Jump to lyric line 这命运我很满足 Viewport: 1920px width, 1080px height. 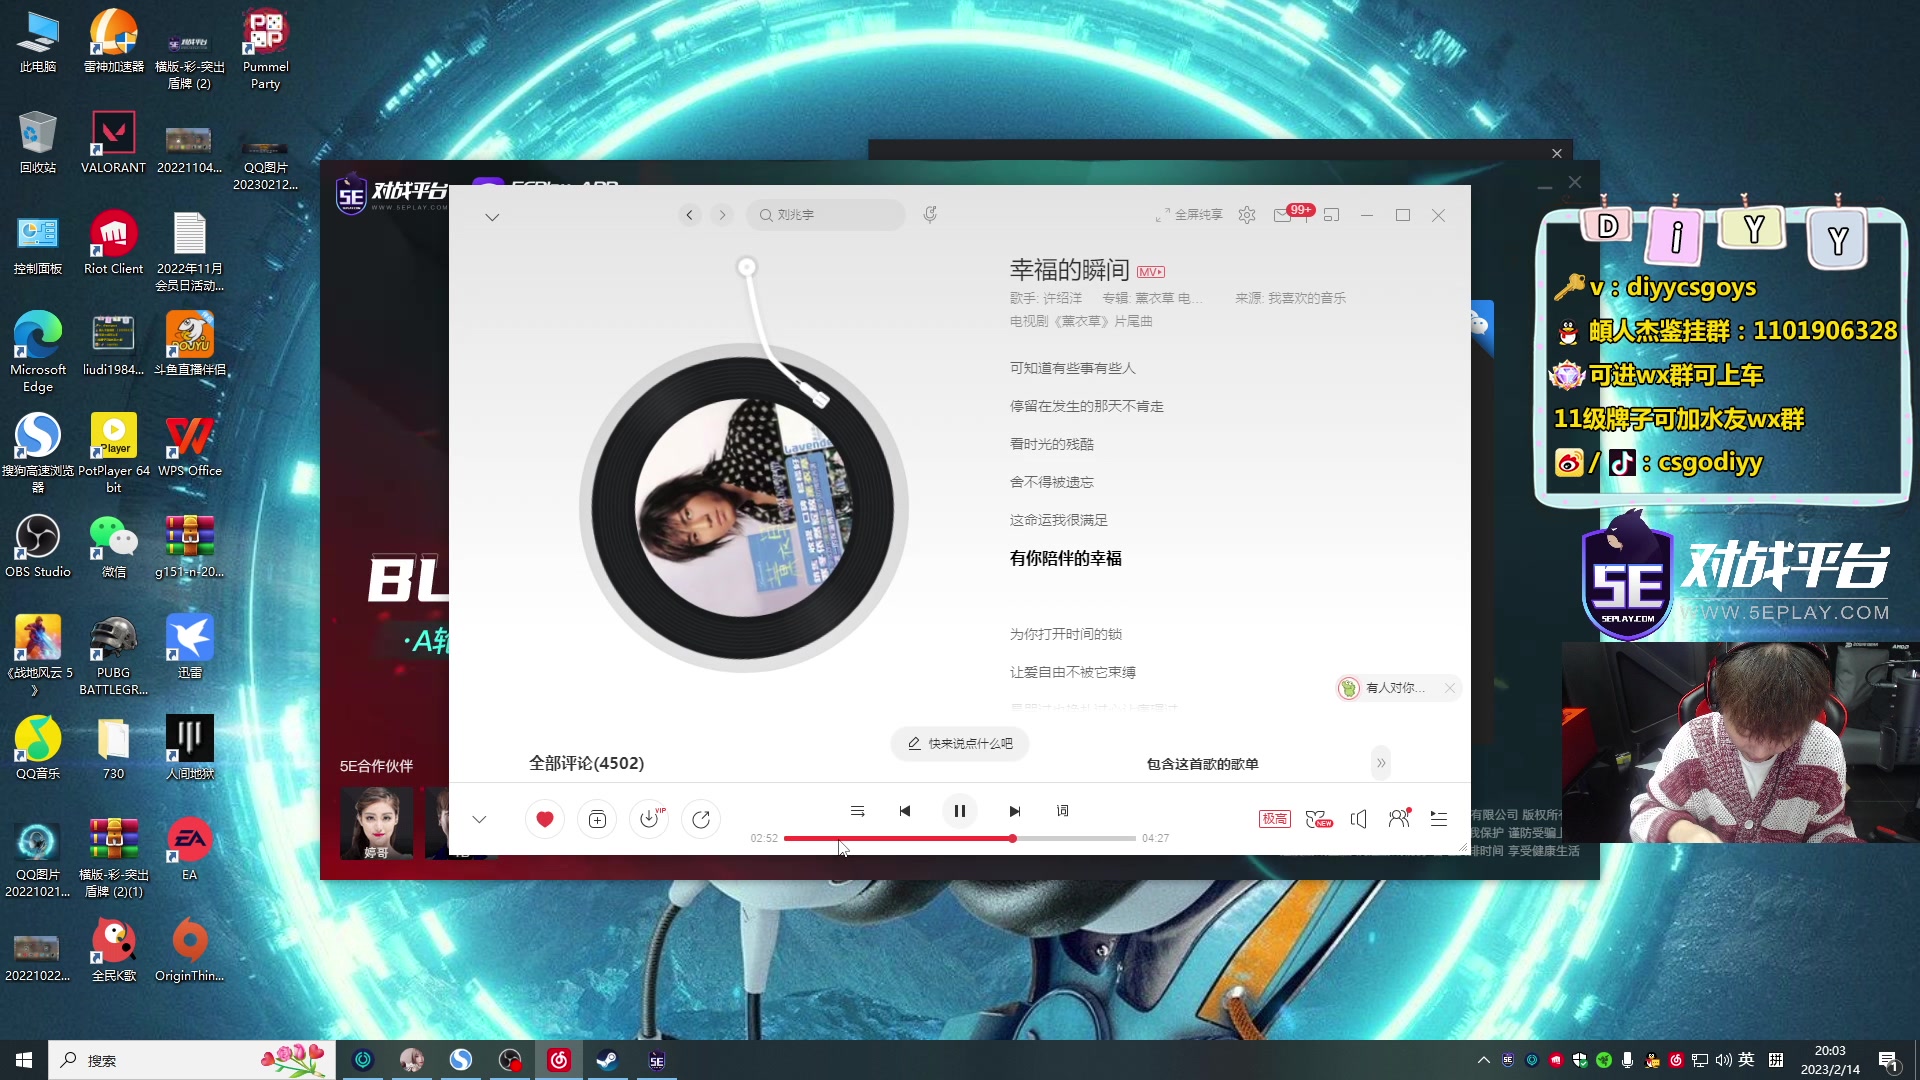[1058, 520]
